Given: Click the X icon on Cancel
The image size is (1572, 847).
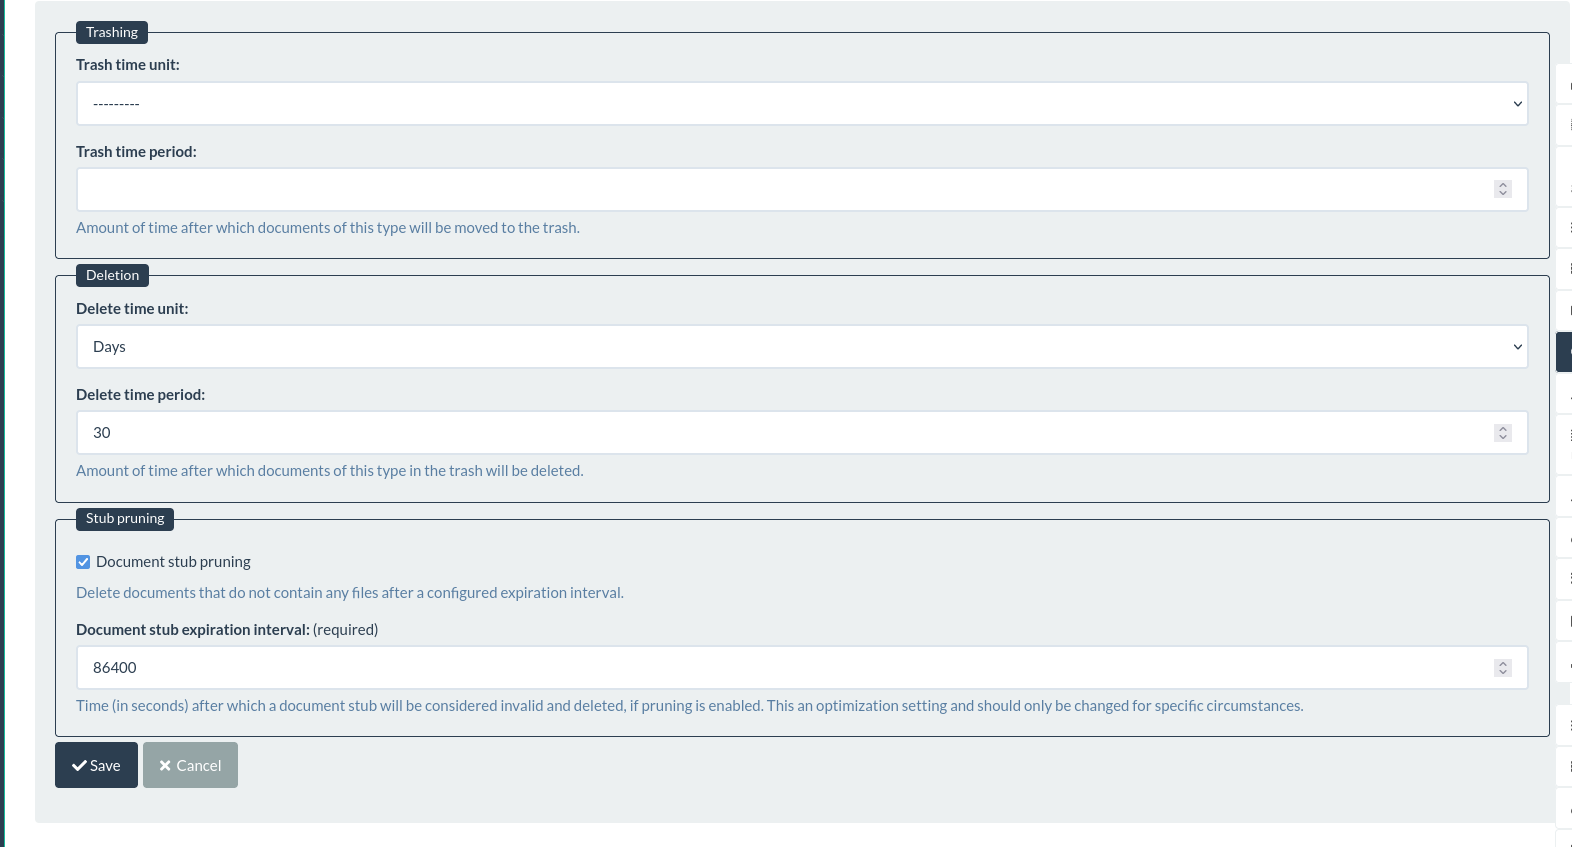Looking at the screenshot, I should pyautogui.click(x=165, y=766).
